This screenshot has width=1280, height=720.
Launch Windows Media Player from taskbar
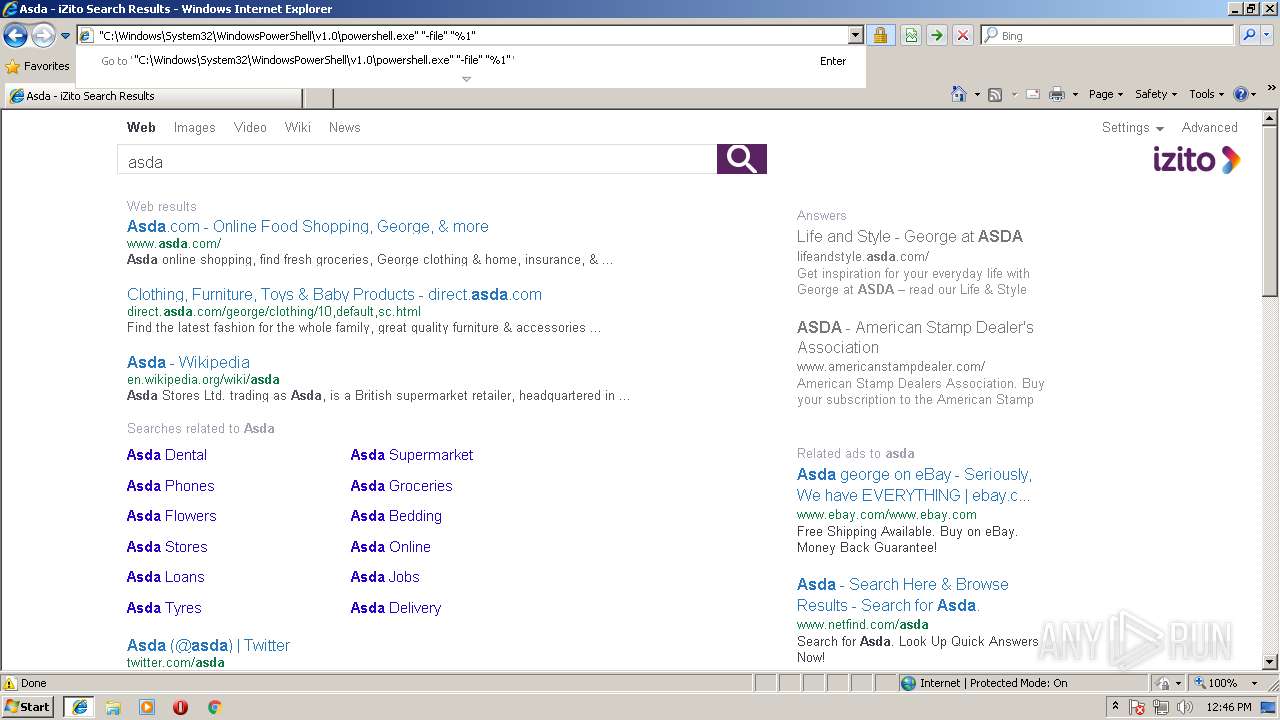point(147,707)
